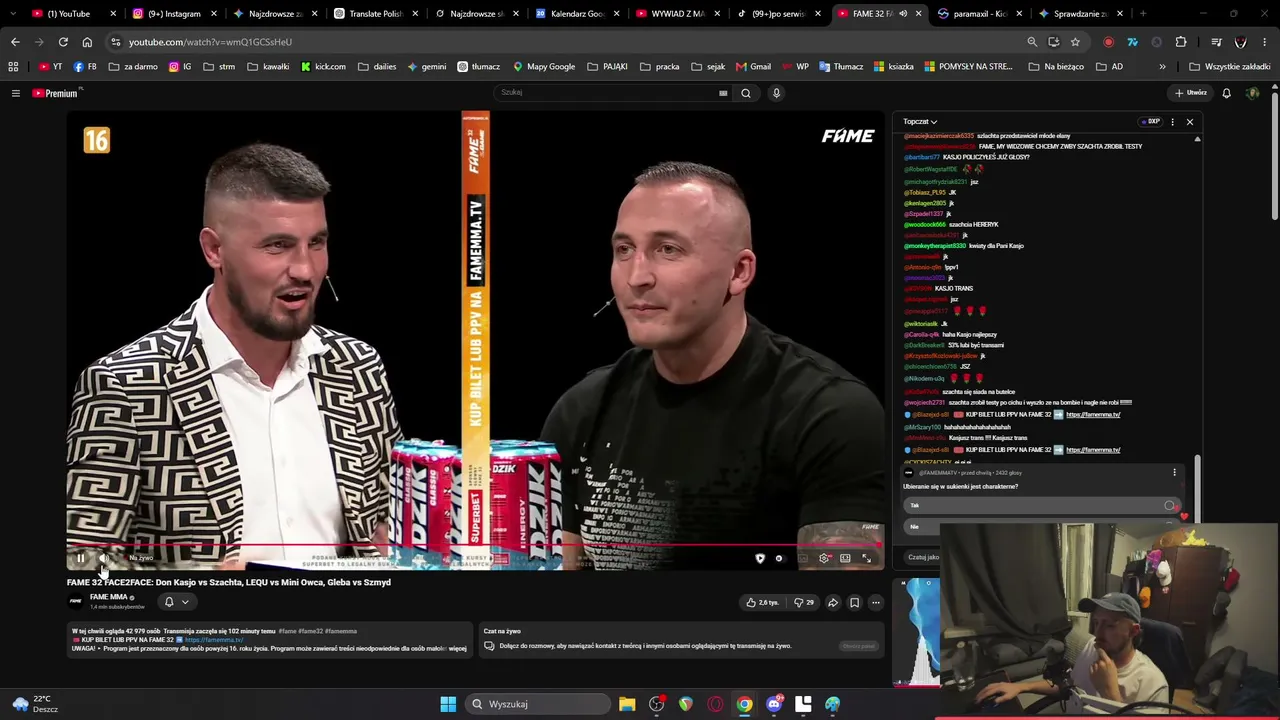Image resolution: width=1280 pixels, height=720 pixels.
Task: Select the 'Tak' poll option
Action: coord(1041,505)
